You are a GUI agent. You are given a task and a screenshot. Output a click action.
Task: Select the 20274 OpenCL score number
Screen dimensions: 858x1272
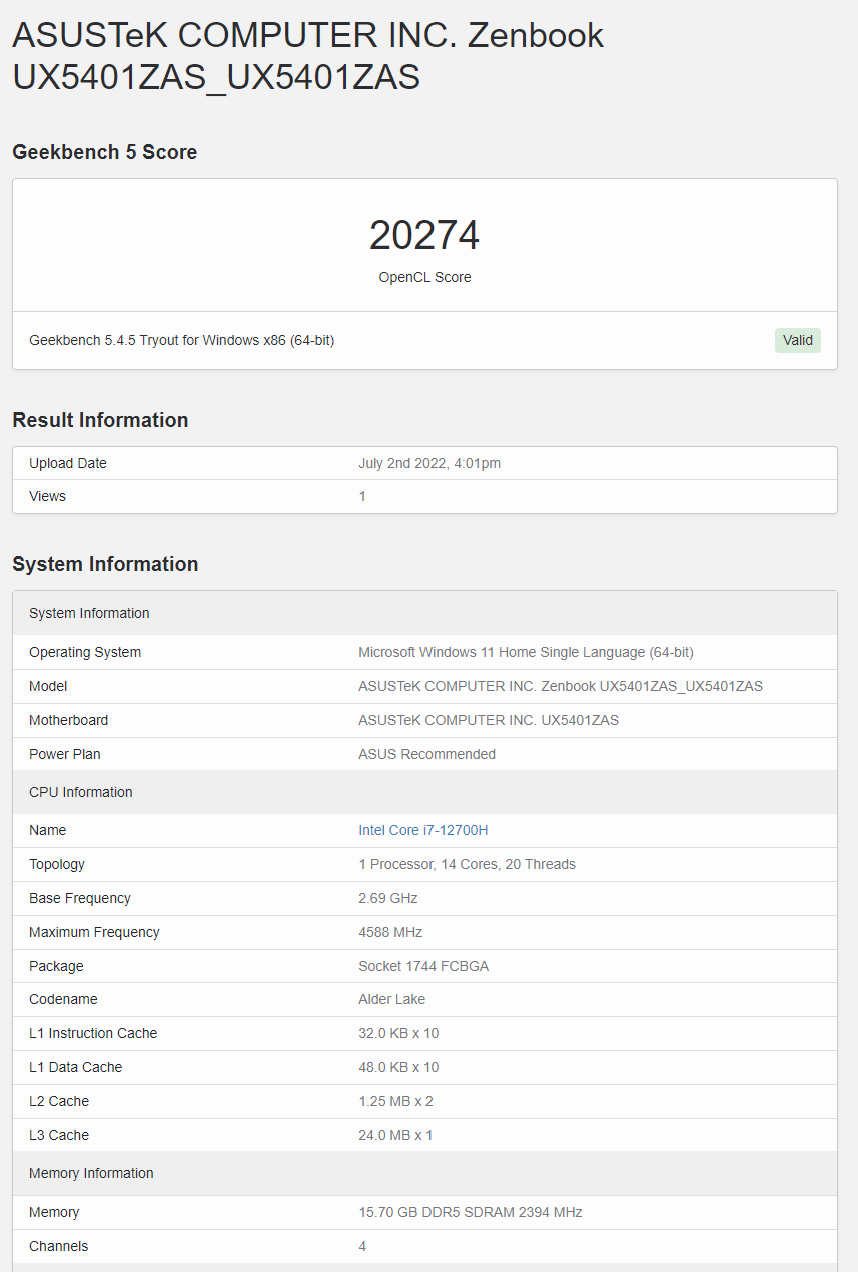[x=424, y=235]
